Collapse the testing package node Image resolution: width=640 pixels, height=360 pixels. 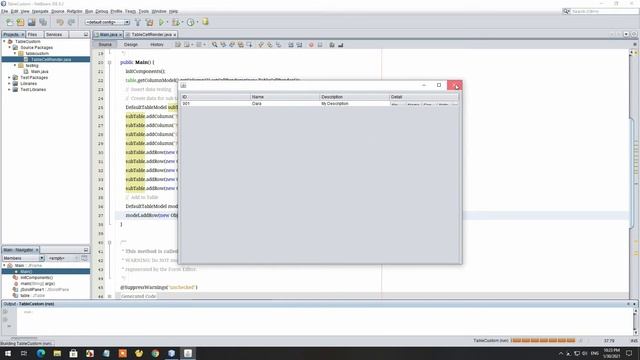coord(15,65)
